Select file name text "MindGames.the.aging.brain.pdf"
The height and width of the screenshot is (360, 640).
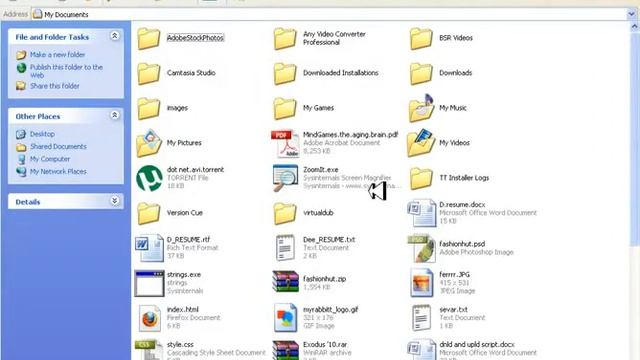[350, 135]
